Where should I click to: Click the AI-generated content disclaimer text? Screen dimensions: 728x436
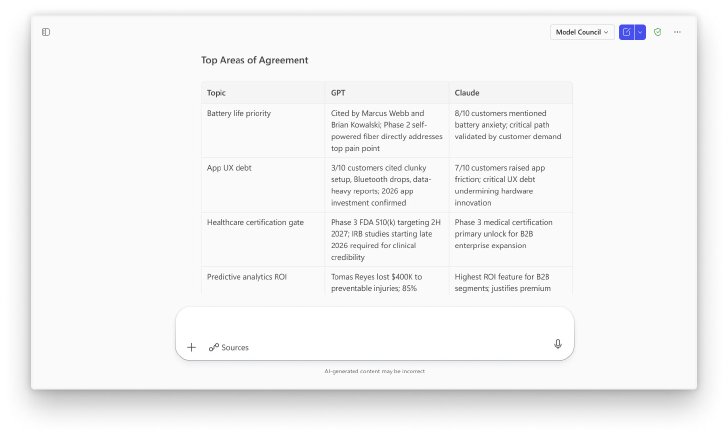(x=375, y=371)
